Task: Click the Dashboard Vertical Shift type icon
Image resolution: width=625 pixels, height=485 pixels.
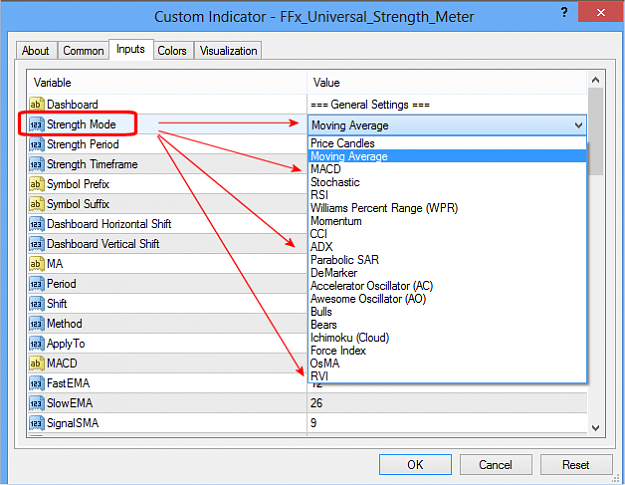Action: point(36,244)
